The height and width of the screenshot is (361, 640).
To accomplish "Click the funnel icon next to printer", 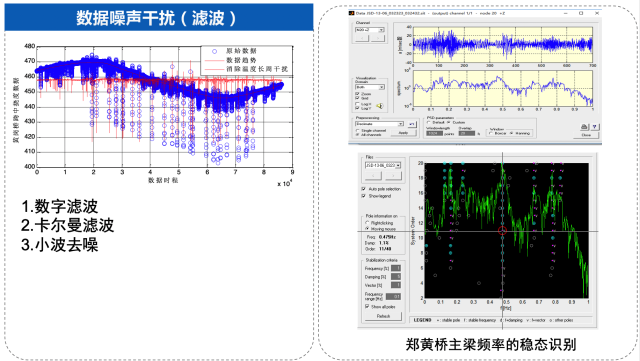I will click(x=595, y=127).
